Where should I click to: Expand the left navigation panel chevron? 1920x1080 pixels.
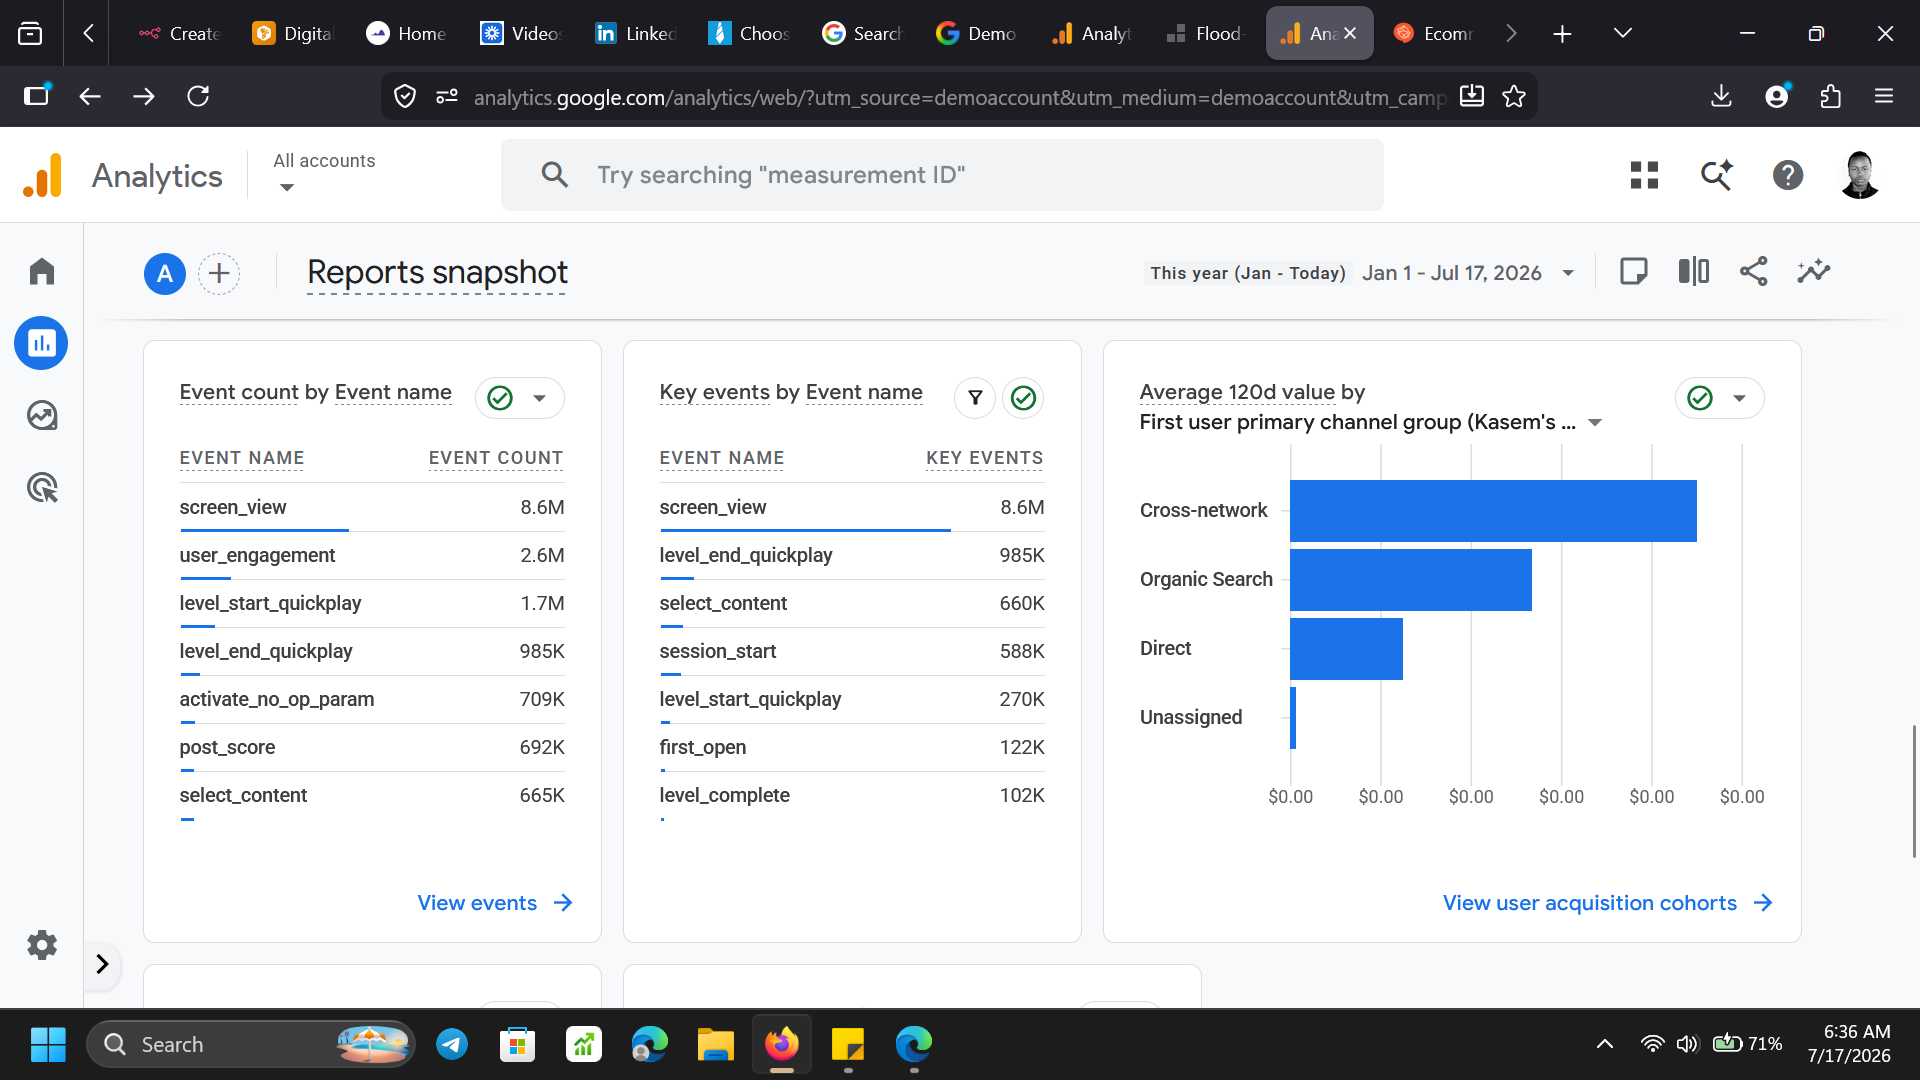tap(102, 964)
